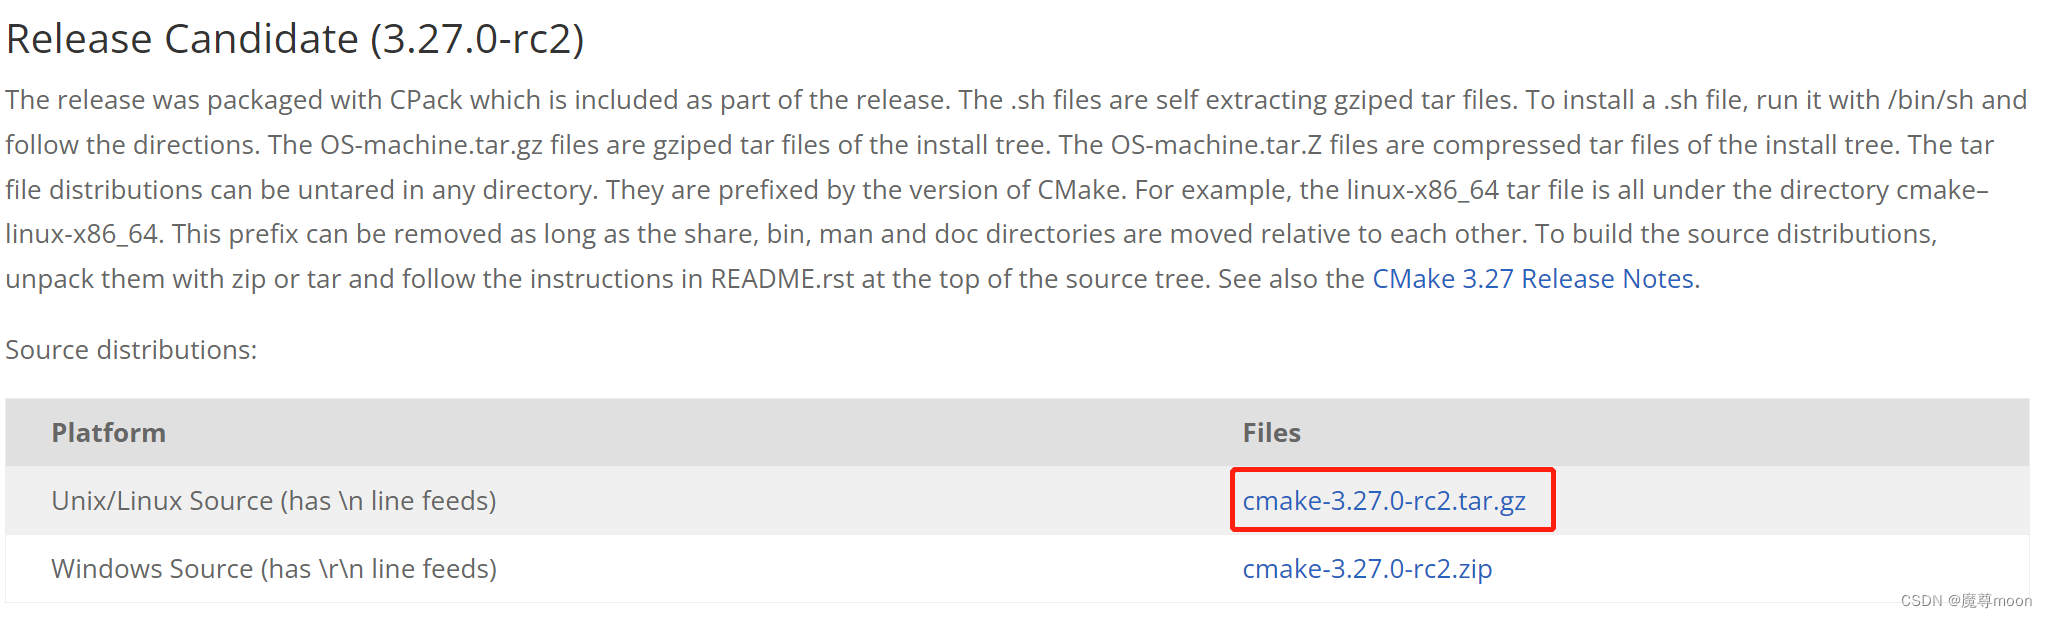Download cmake-3.27.0-rc2.zip for Windows
The height and width of the screenshot is (618, 2047).
pos(1367,568)
